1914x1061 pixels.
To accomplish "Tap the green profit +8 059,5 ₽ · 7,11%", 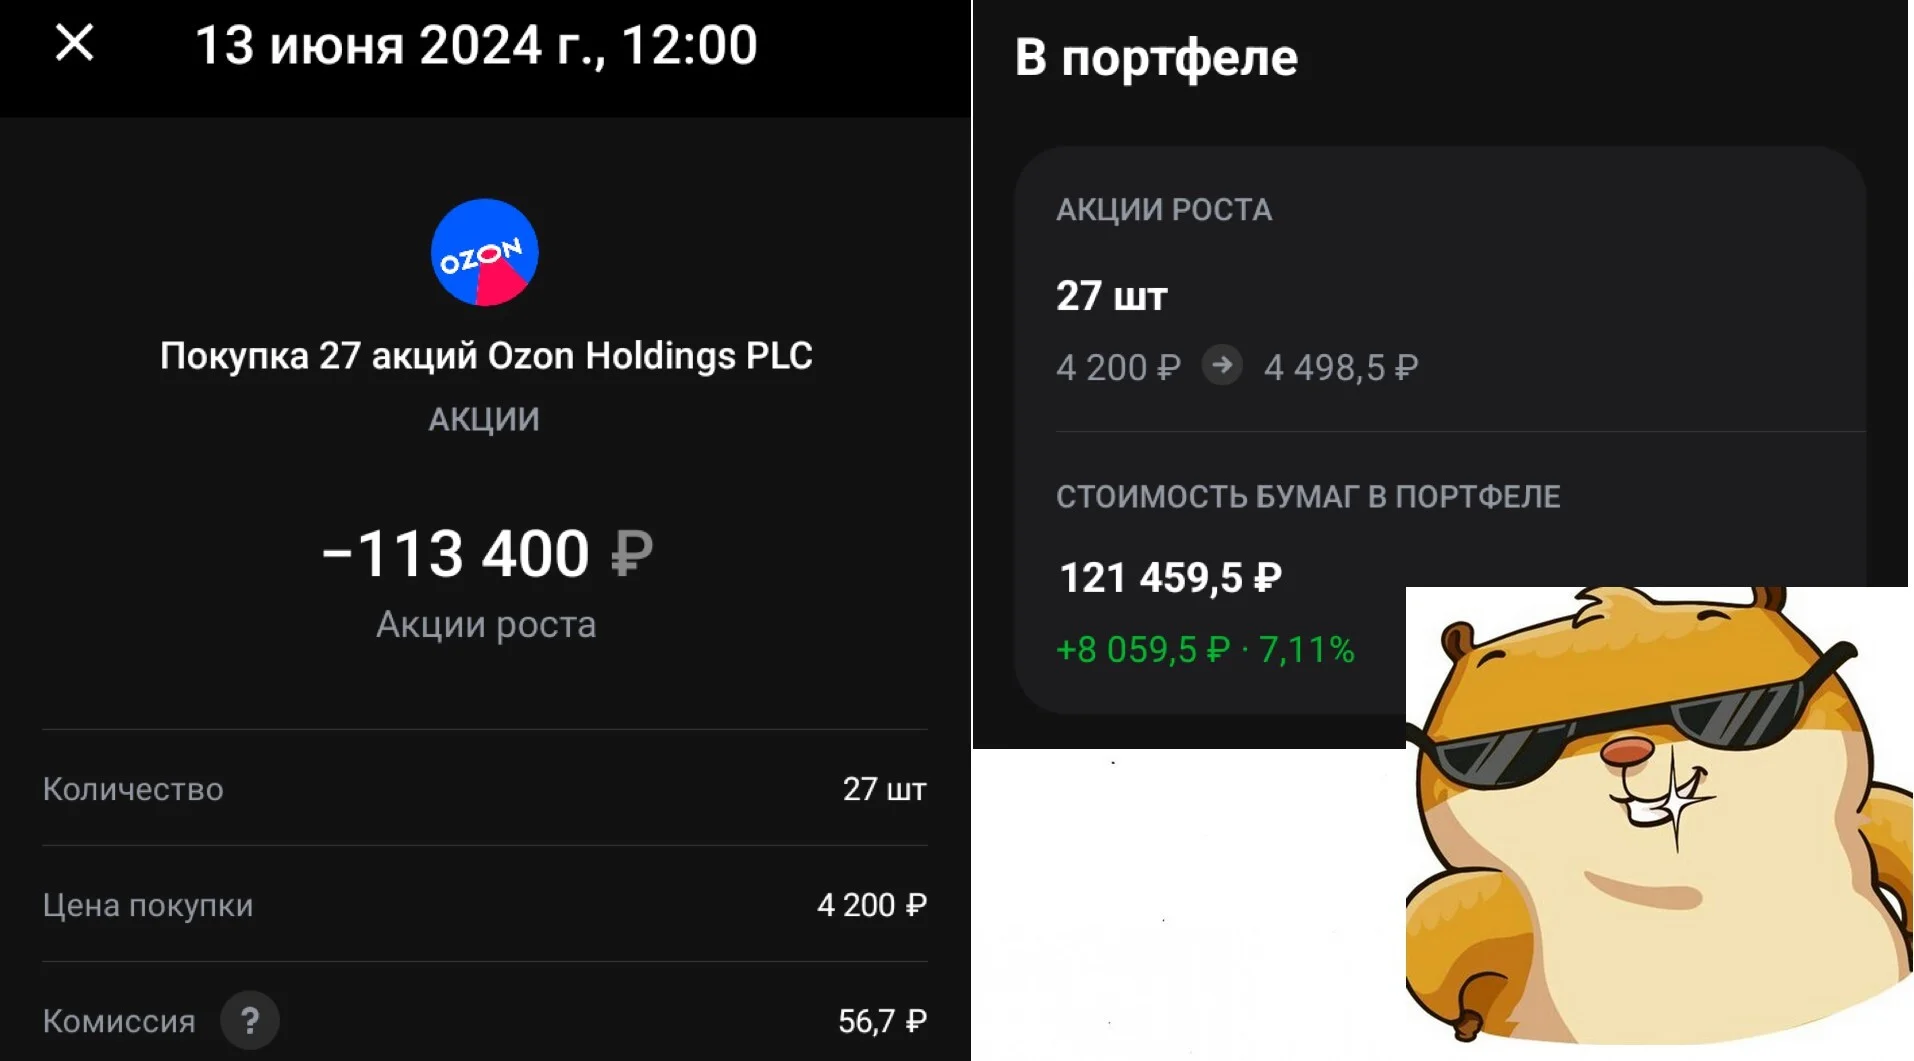I will 1205,650.
